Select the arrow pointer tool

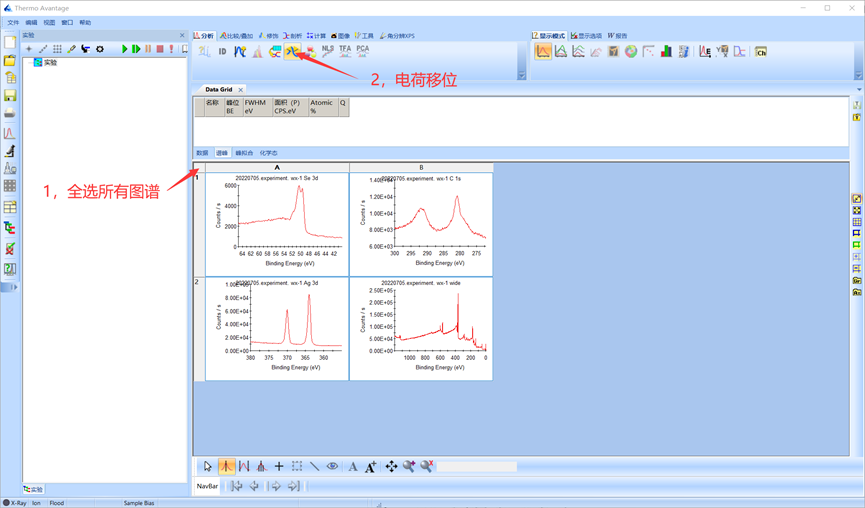click(208, 466)
